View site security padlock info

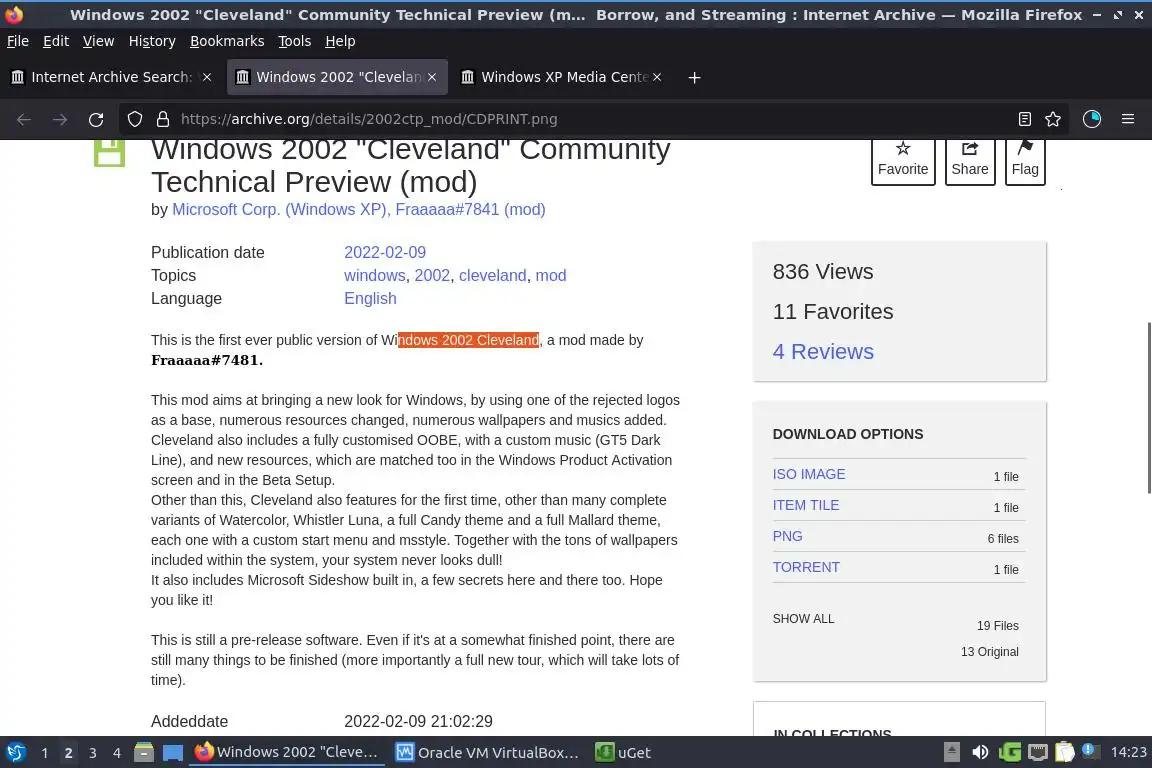pos(163,119)
